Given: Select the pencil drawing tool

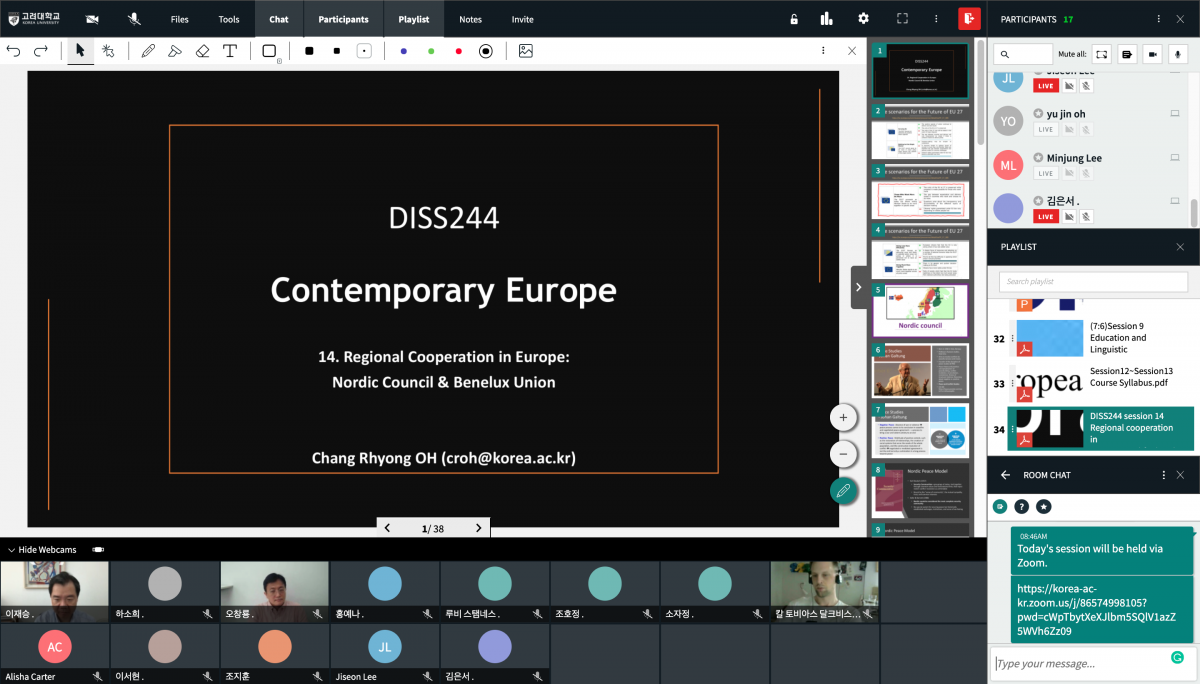Looking at the screenshot, I should pos(148,51).
